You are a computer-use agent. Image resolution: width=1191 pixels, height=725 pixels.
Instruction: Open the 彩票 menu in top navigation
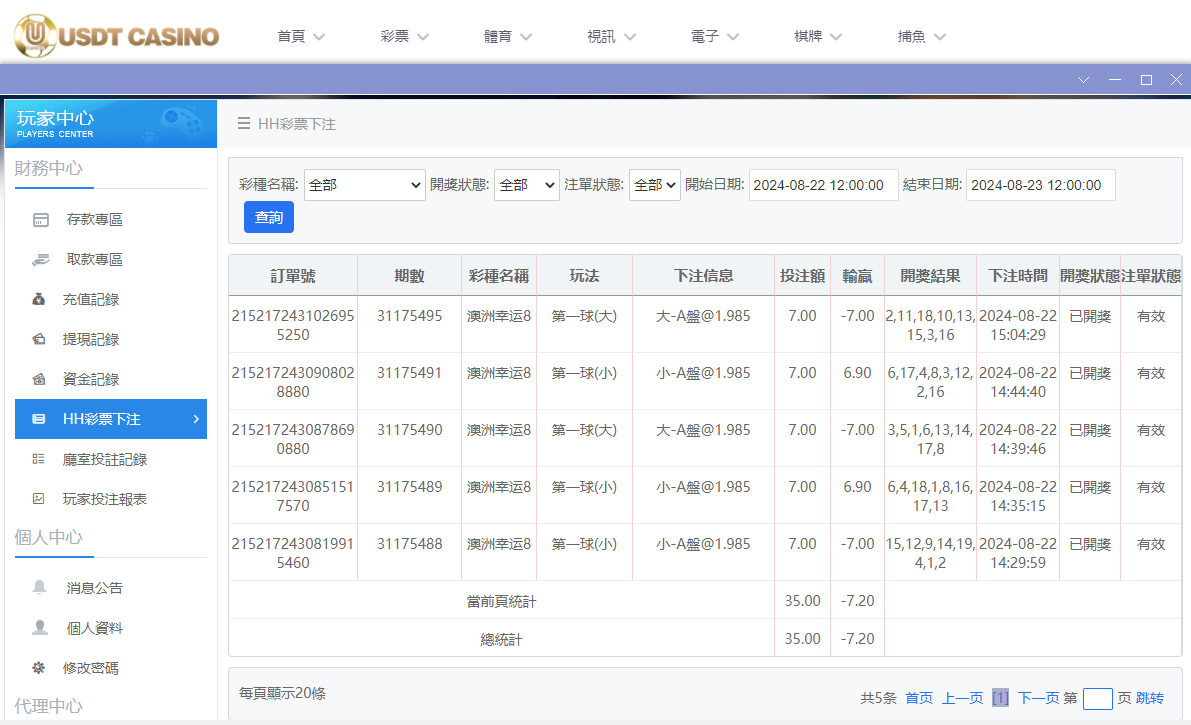(x=404, y=35)
